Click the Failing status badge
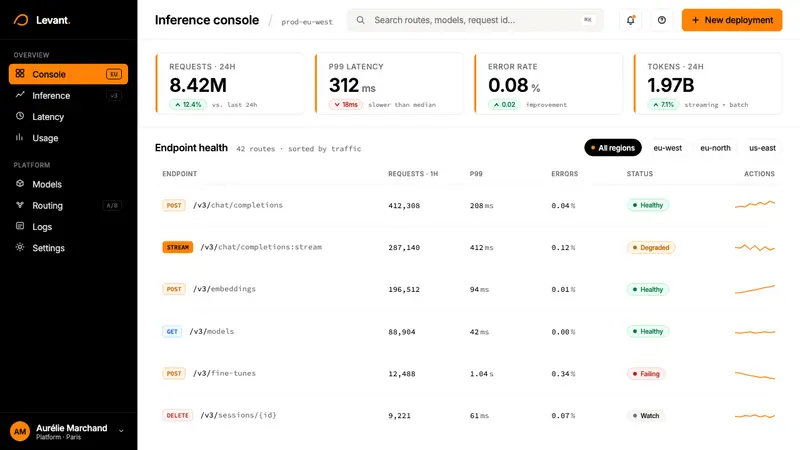The height and width of the screenshot is (450, 800). click(x=646, y=374)
